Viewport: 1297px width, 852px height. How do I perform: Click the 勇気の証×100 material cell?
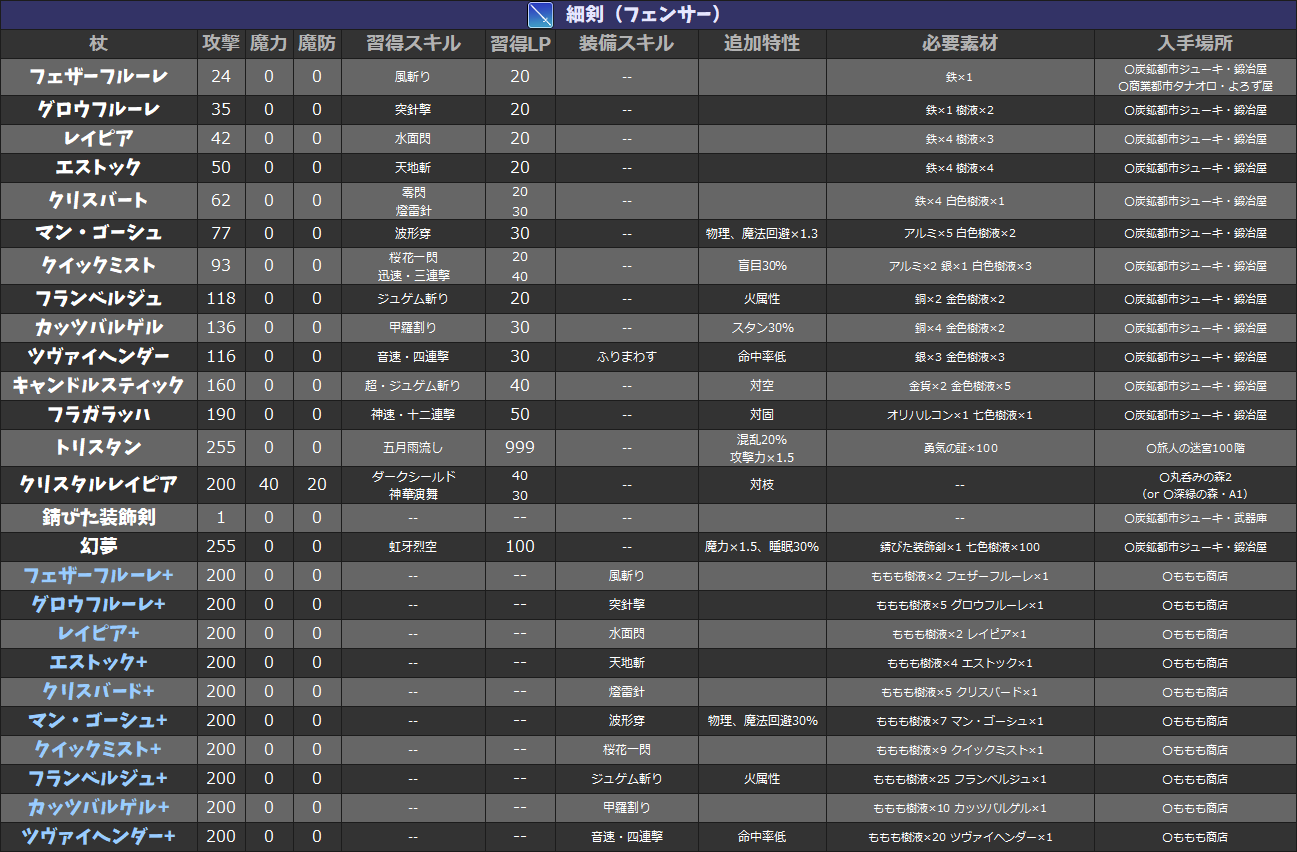tap(960, 448)
